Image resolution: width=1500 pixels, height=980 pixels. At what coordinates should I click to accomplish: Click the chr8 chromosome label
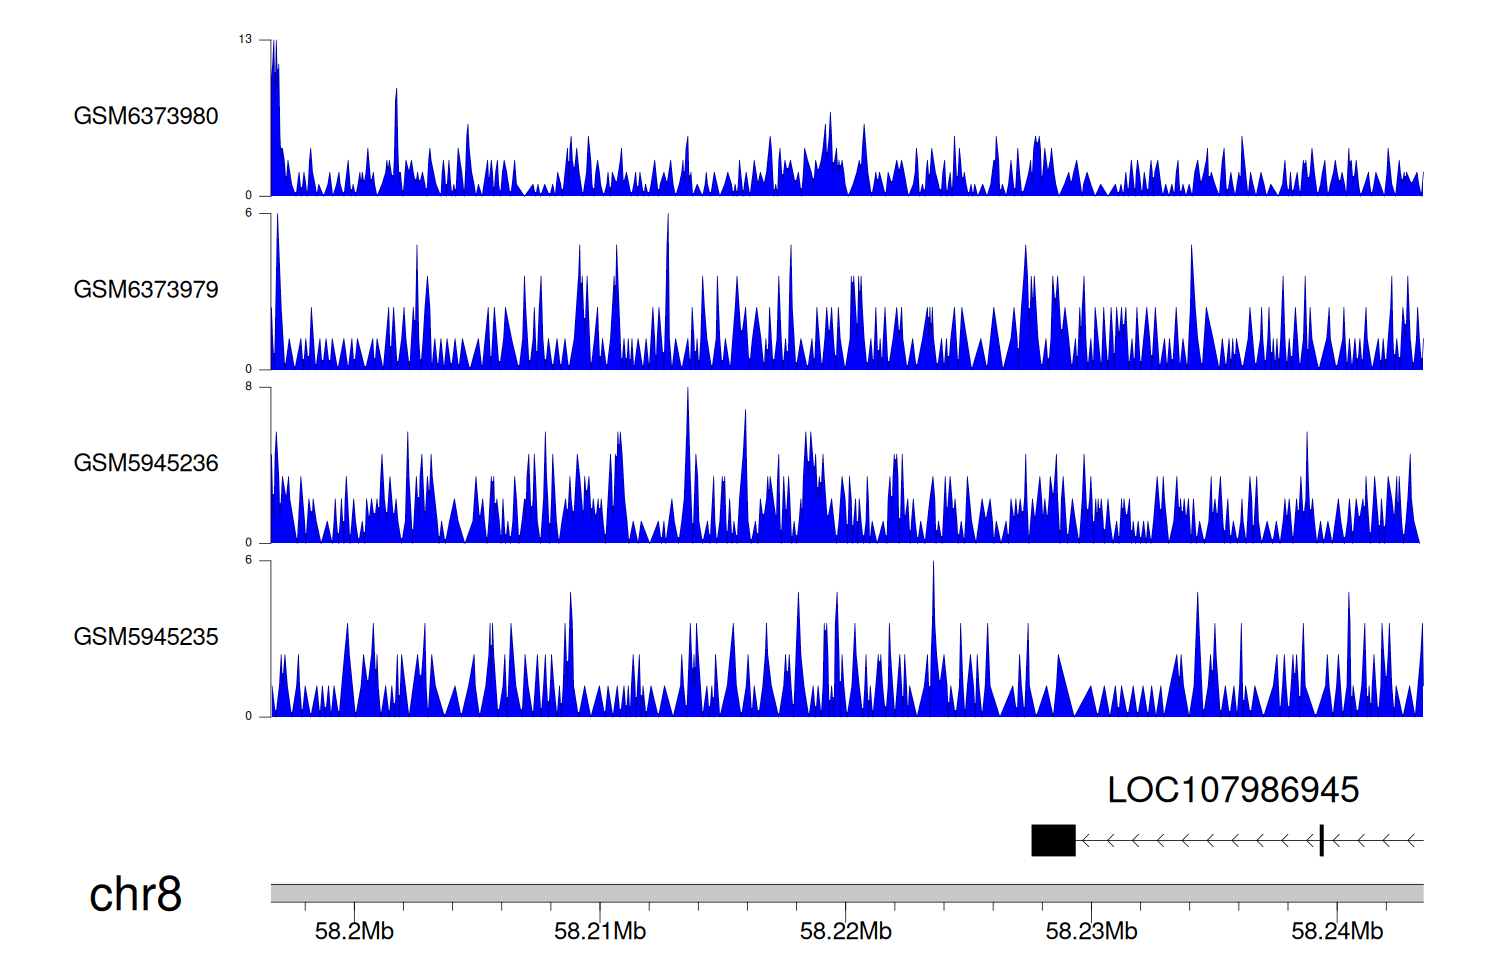135,894
